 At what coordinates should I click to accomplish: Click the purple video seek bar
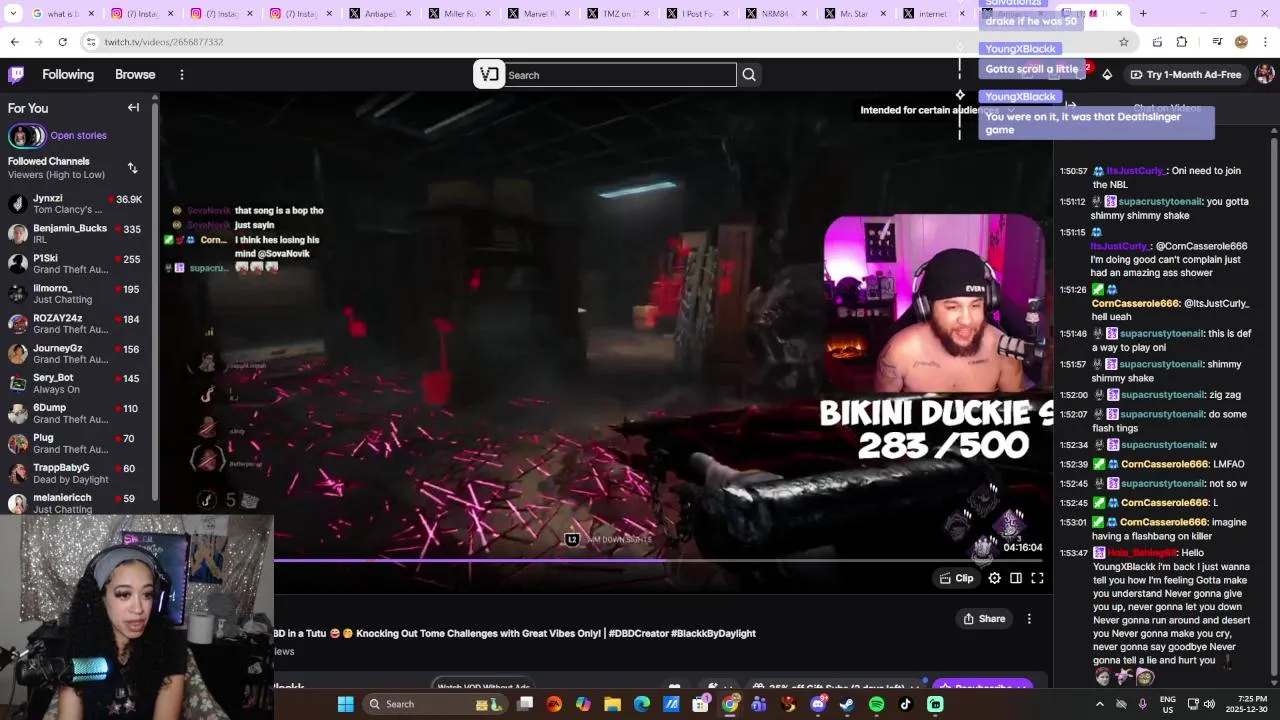(x=470, y=561)
